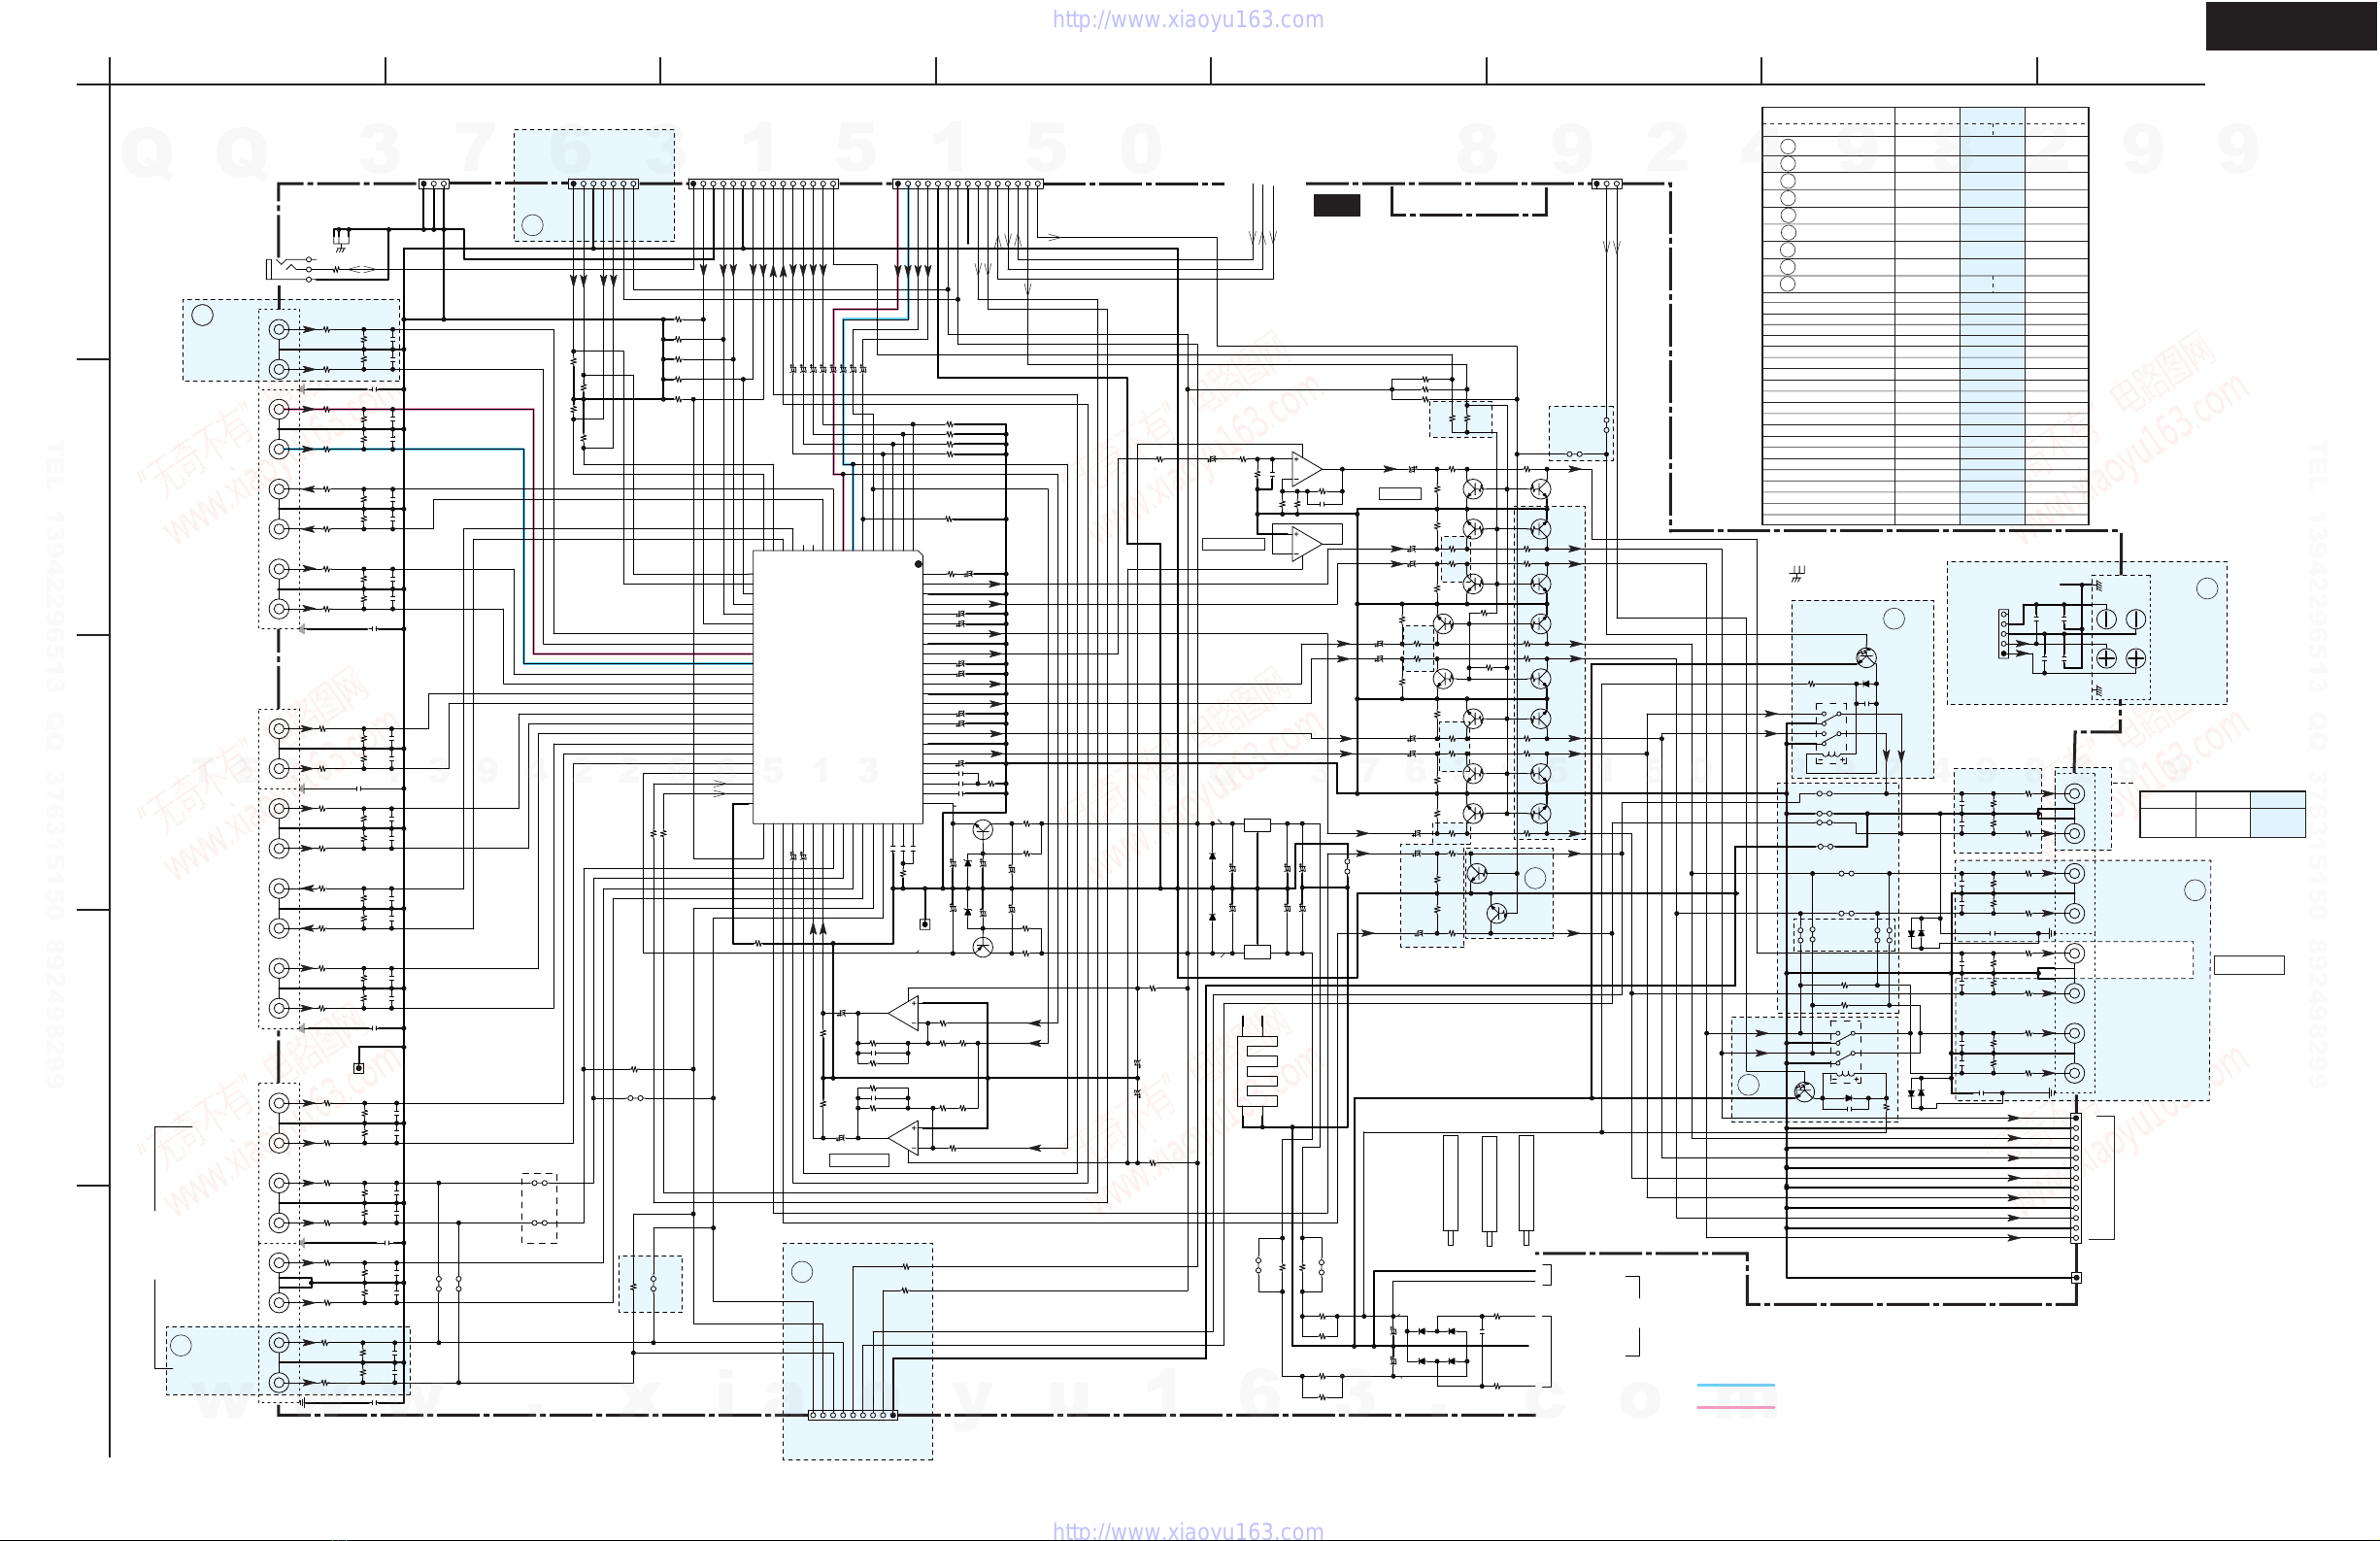The height and width of the screenshot is (1541, 2380).
Task: Click the small three-column table at right edge
Action: (x=2222, y=814)
